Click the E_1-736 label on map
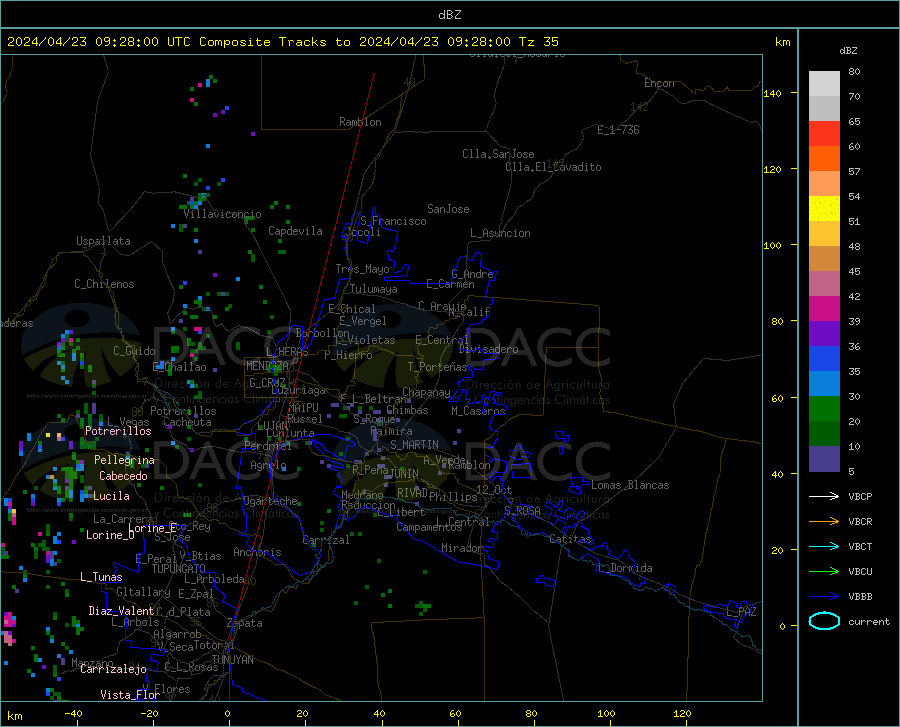Viewport: 900px width, 727px height. (x=618, y=130)
